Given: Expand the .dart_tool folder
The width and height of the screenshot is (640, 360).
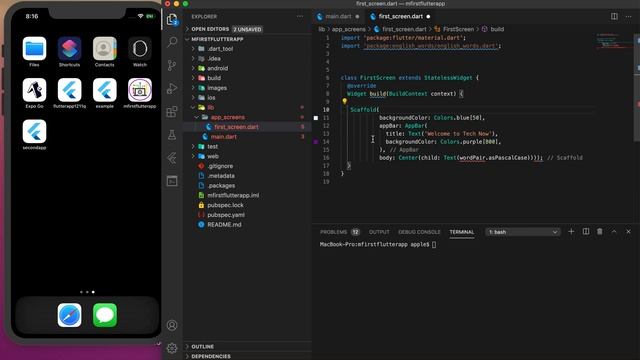Looking at the screenshot, I should (247, 49).
